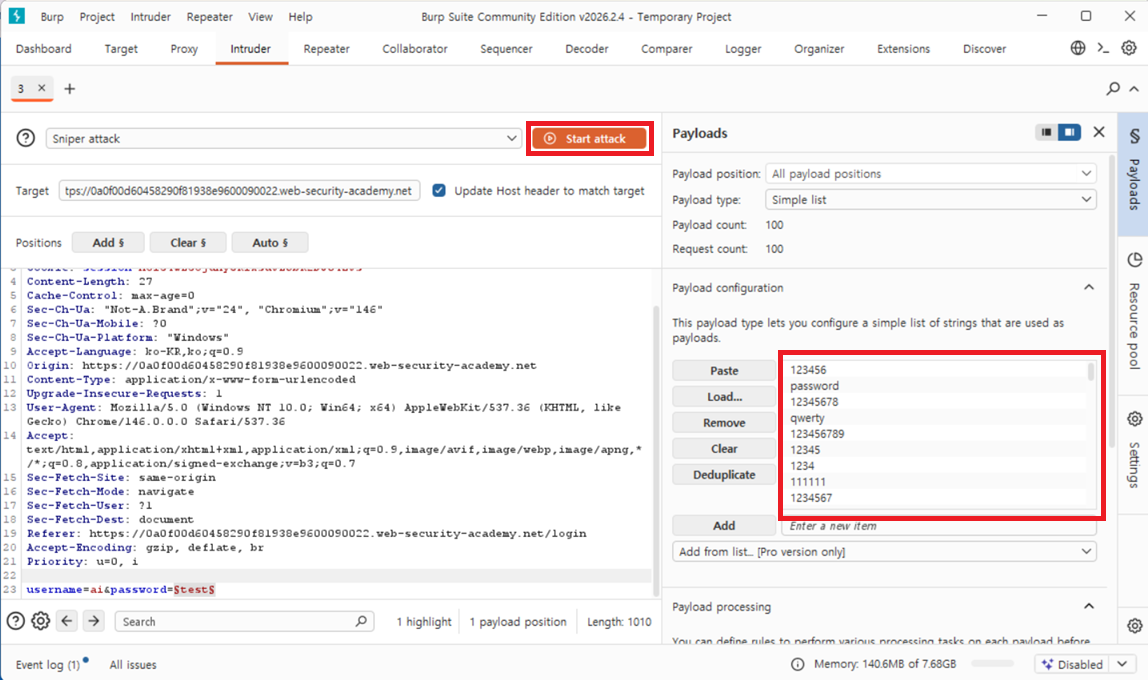This screenshot has height=680, width=1148.
Task: Click the Start attack button
Action: 589,138
